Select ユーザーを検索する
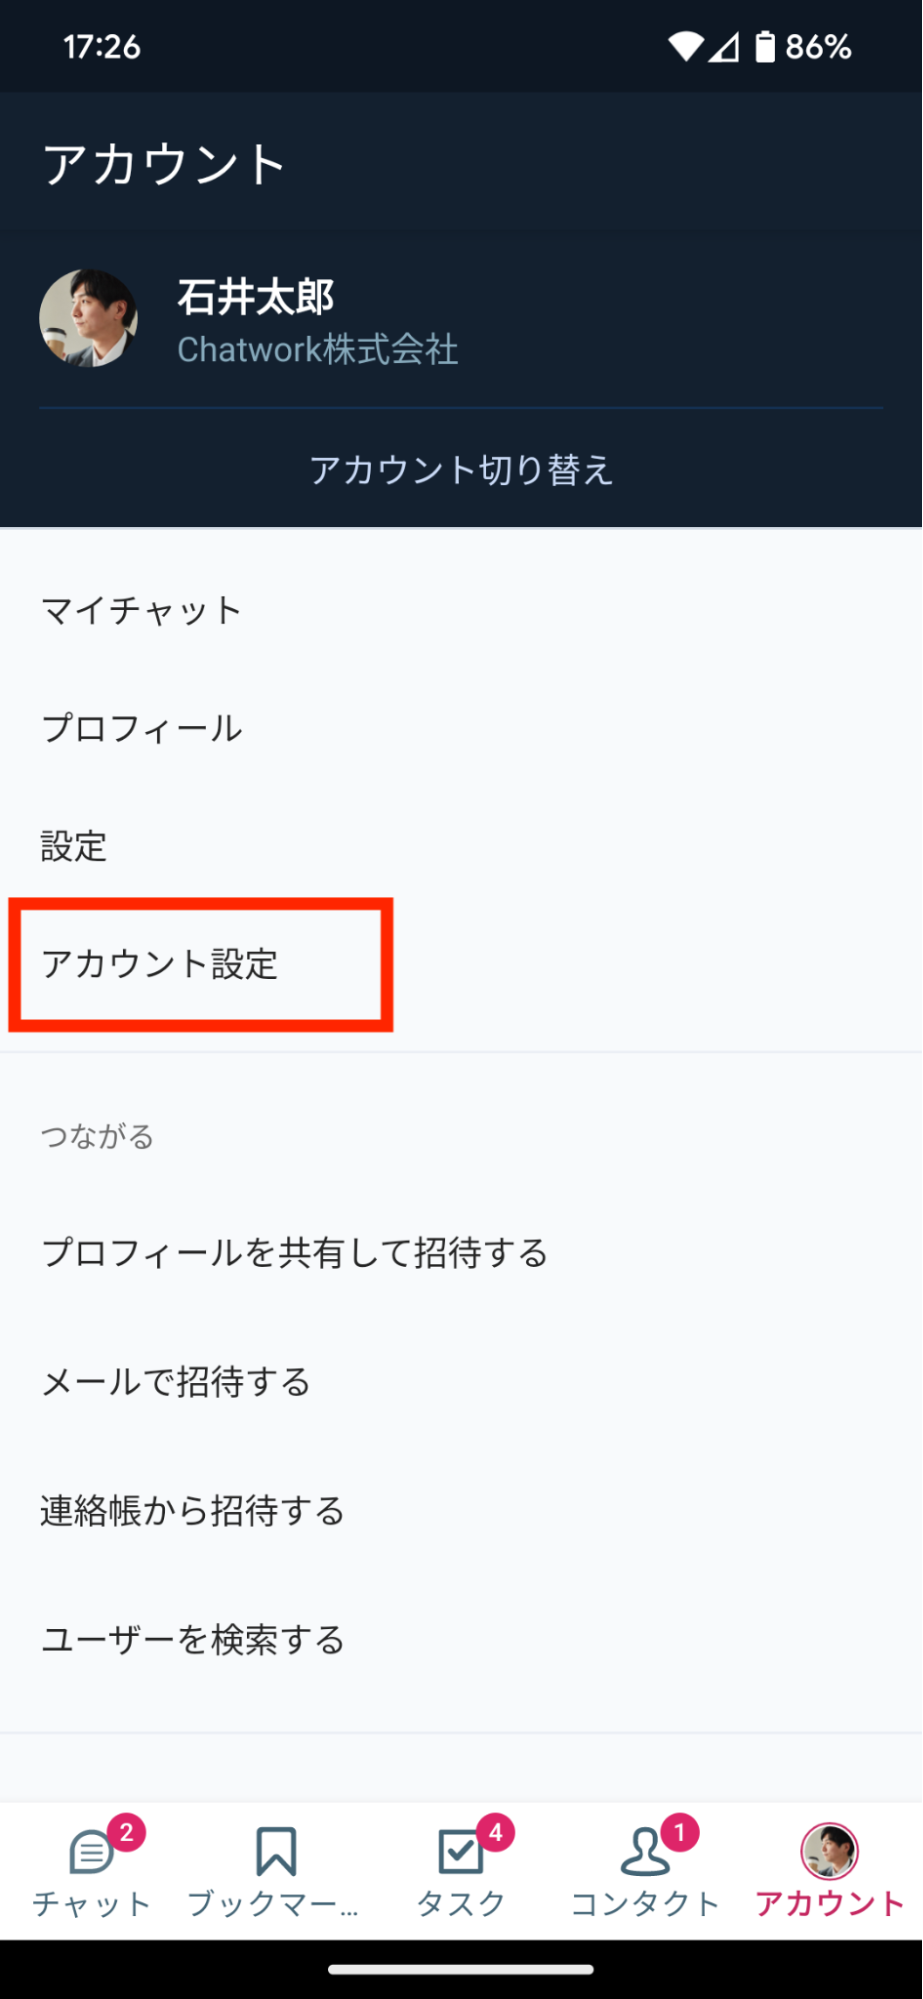This screenshot has width=923, height=1999. tap(461, 1639)
